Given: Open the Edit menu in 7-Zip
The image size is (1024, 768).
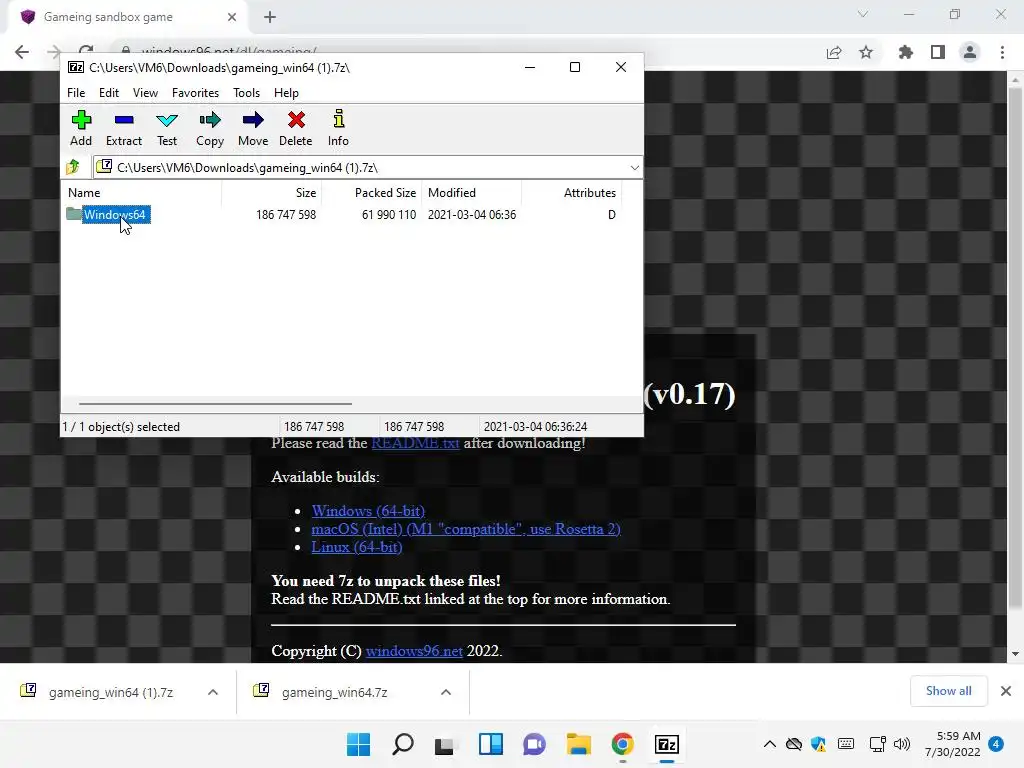Looking at the screenshot, I should click(108, 93).
